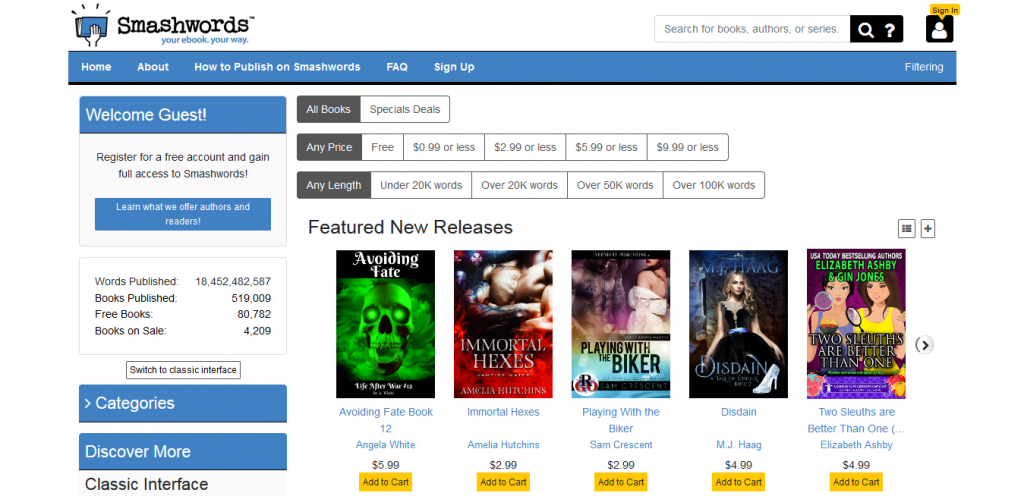Viewport: 1024px width, 496px height.
Task: Click the plus icon beside Featured New Releases
Action: (x=928, y=228)
